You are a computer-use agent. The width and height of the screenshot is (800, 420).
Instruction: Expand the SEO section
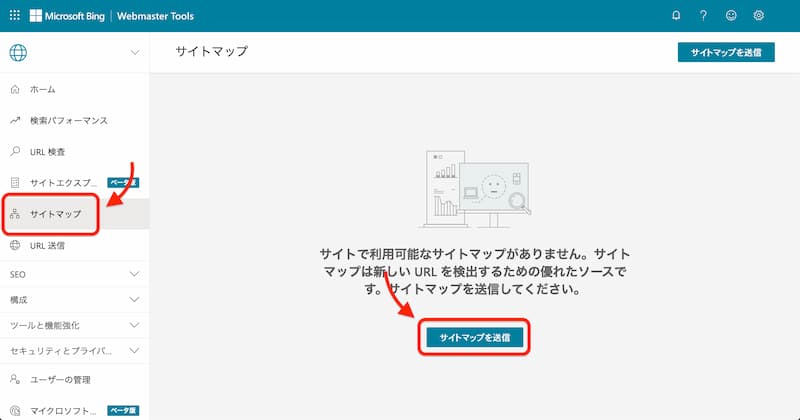pyautogui.click(x=74, y=275)
